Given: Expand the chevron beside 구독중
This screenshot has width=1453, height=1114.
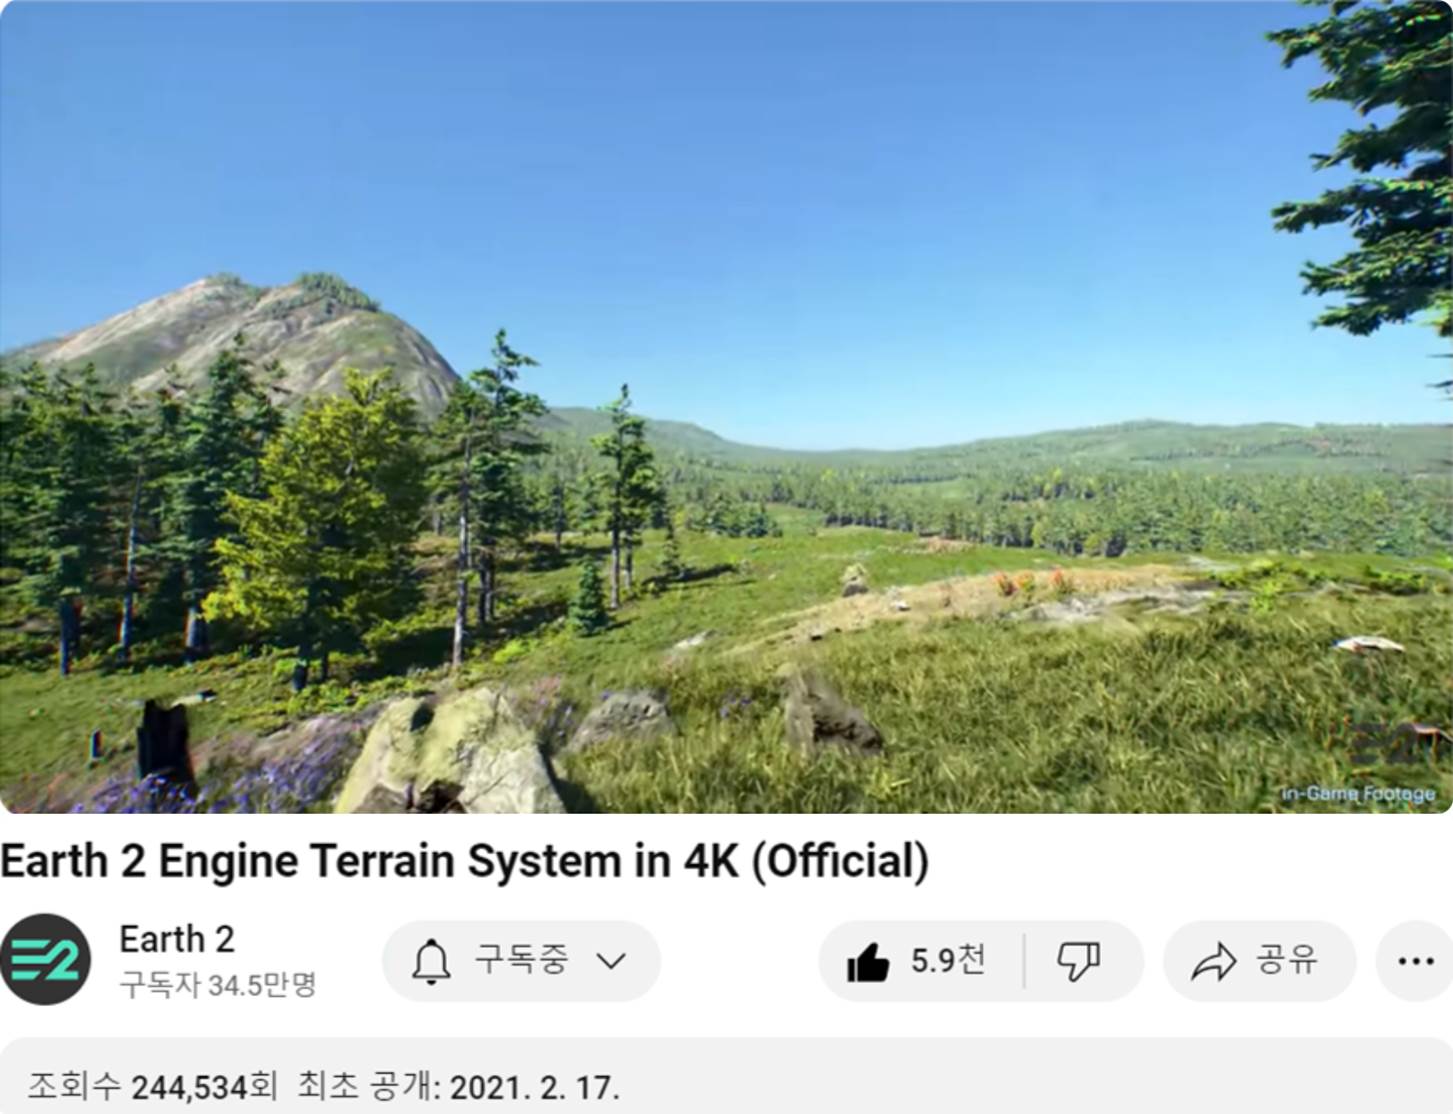Looking at the screenshot, I should [x=611, y=961].
